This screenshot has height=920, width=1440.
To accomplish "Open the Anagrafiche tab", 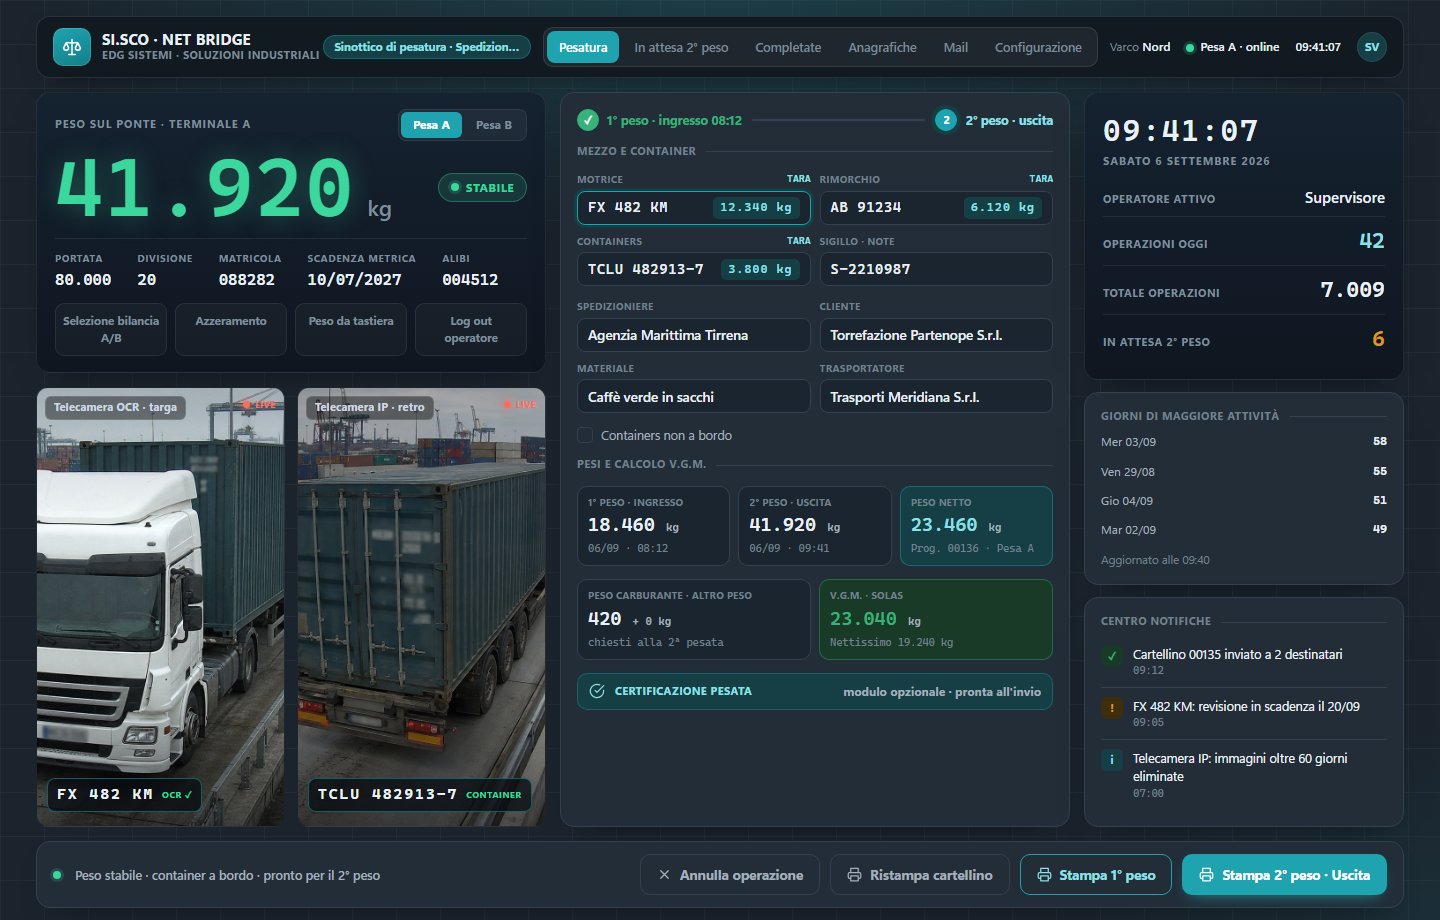I will [882, 47].
